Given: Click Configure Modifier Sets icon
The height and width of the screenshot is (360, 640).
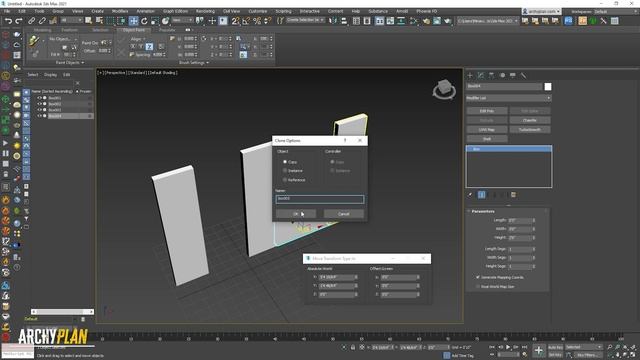Looking at the screenshot, I should tap(513, 195).
